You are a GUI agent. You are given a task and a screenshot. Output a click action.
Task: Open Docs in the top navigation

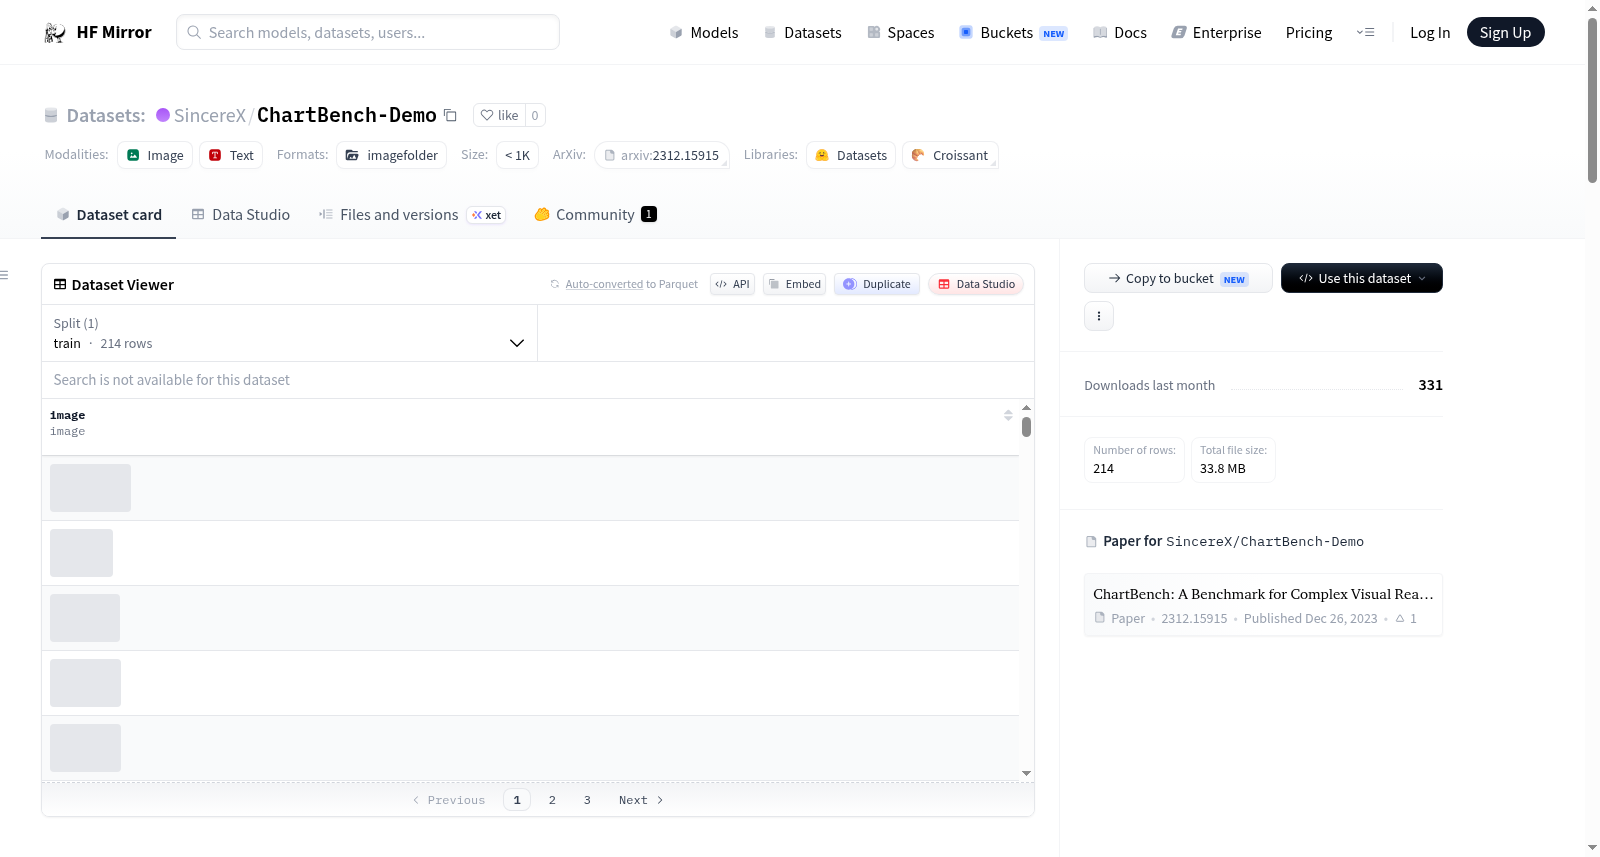click(x=1120, y=33)
